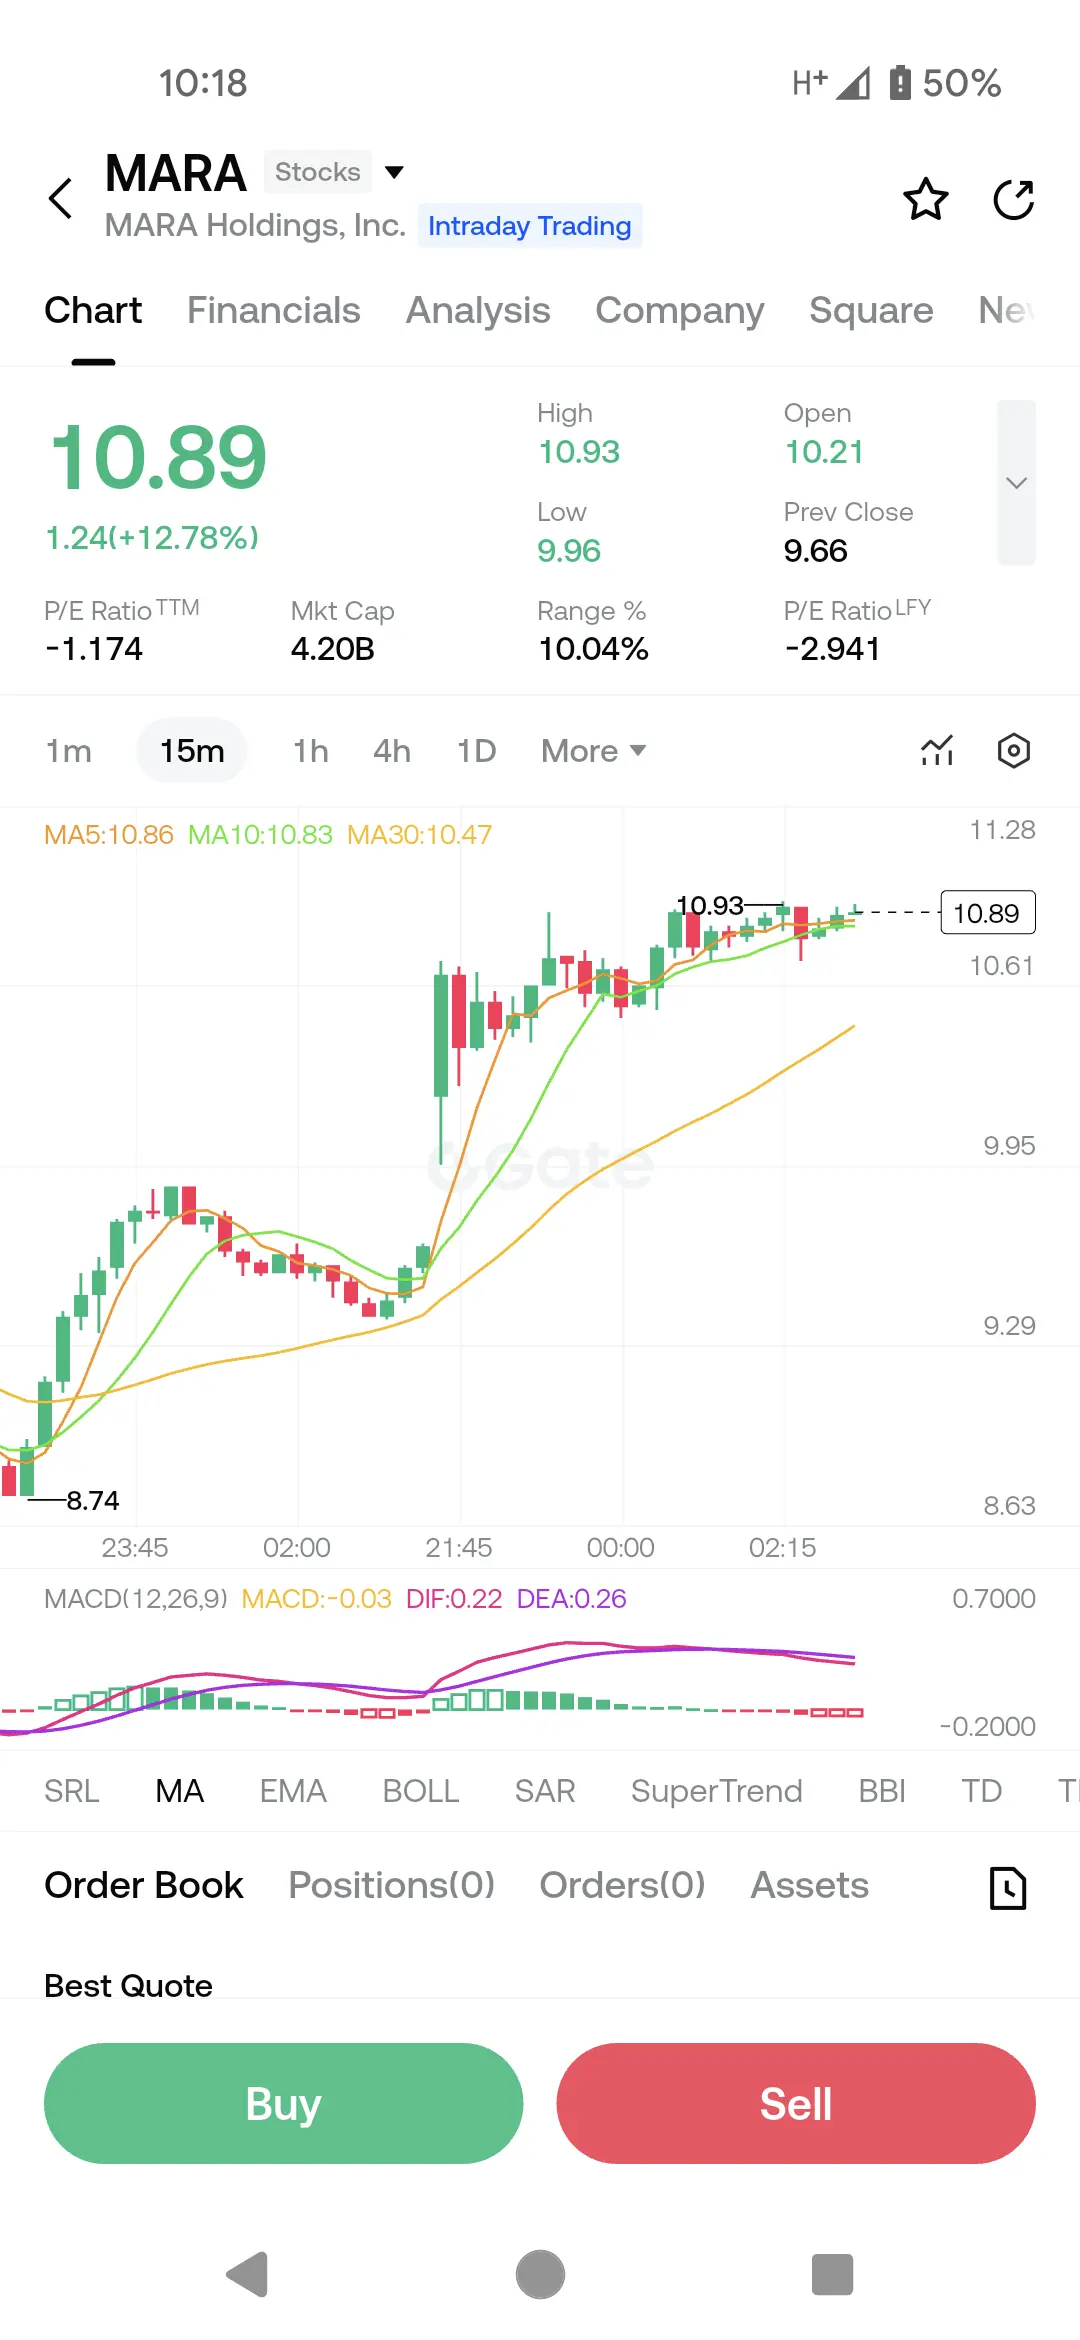The width and height of the screenshot is (1080, 2340).
Task: Select the BOLL indicator
Action: [x=421, y=1791]
